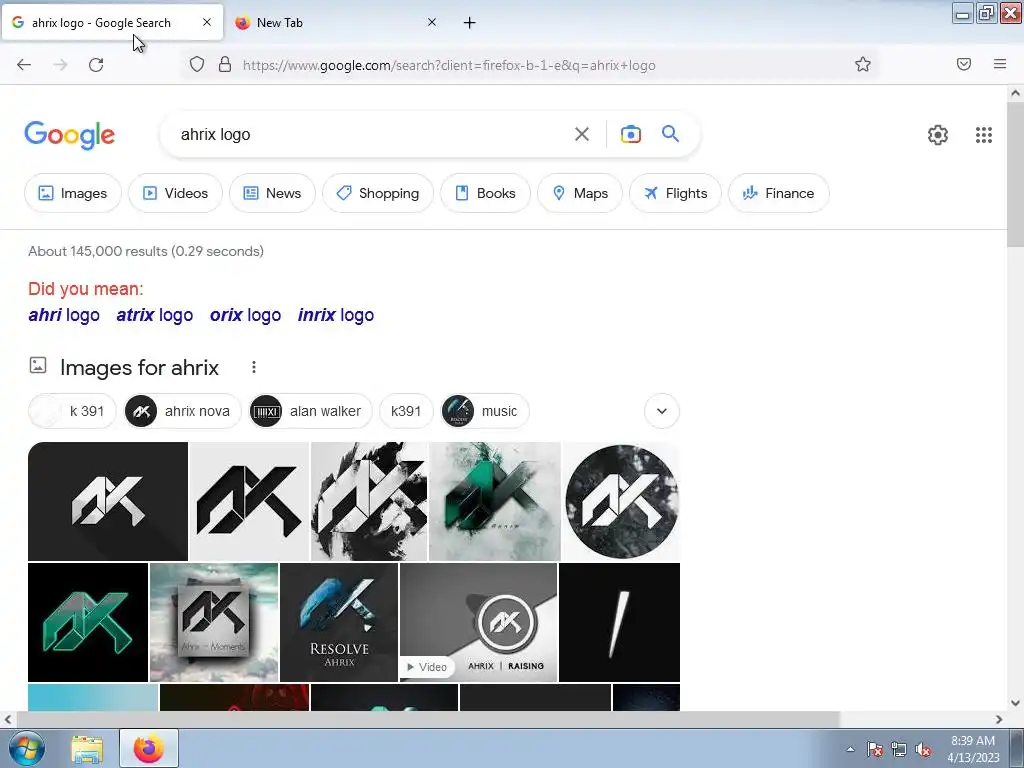Click in the Google search input field
This screenshot has width=1024, height=768.
(x=372, y=135)
